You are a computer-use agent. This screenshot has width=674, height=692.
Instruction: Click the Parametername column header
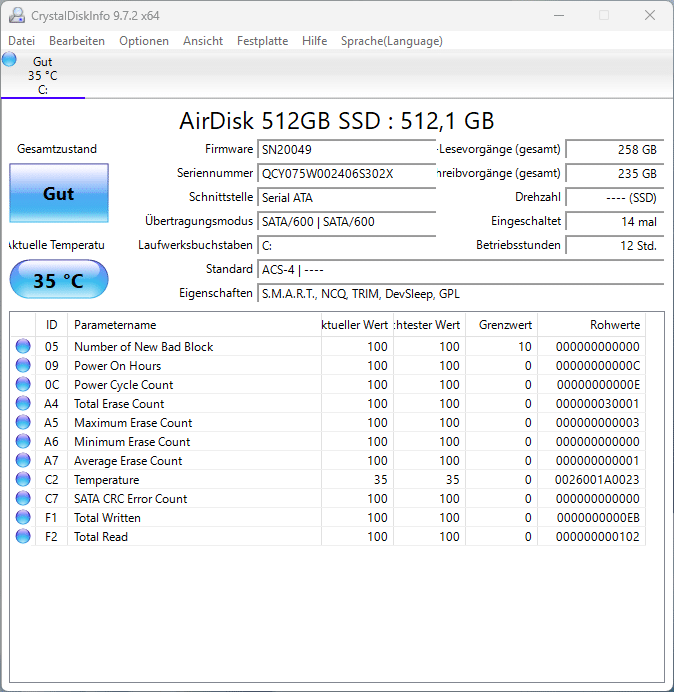190,325
